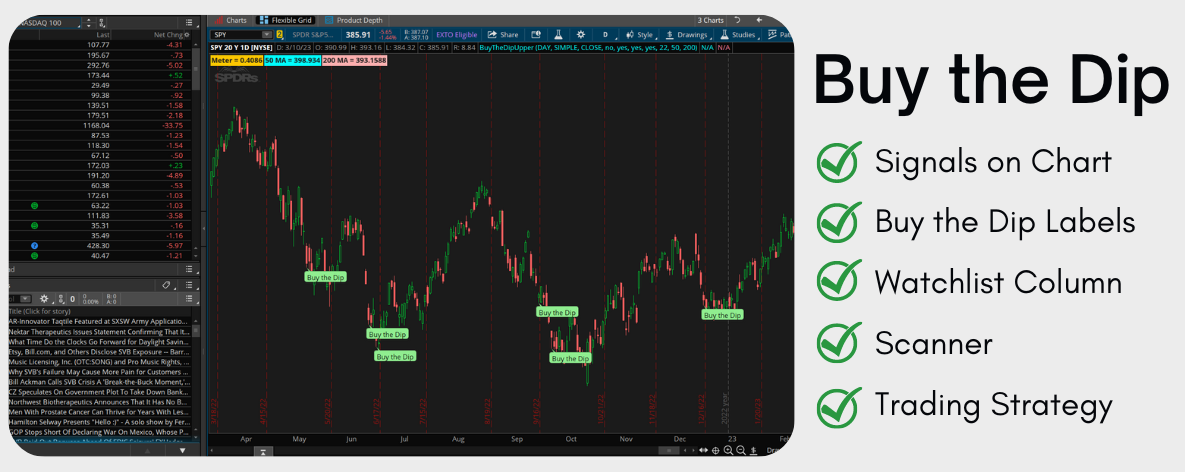Sort by the Last column header
1185x472 pixels.
coord(103,35)
